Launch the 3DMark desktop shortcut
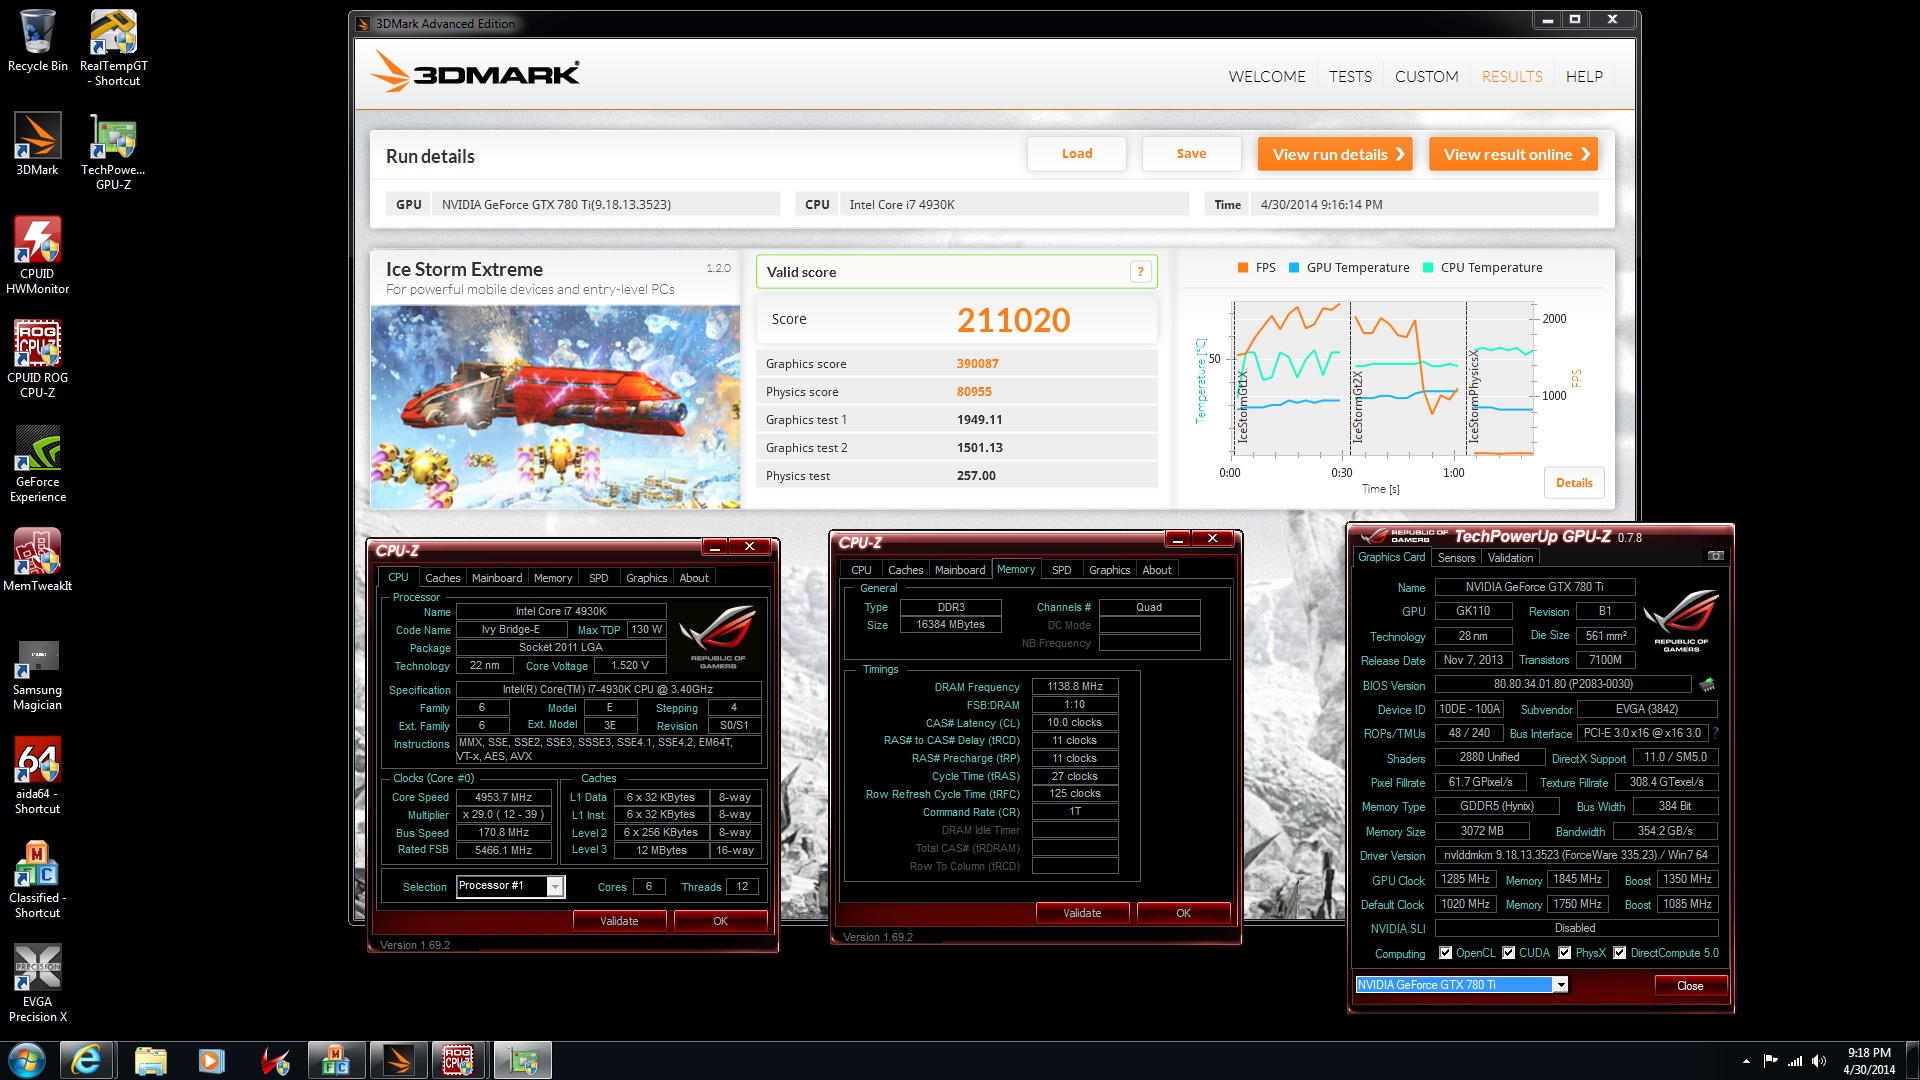 37,144
